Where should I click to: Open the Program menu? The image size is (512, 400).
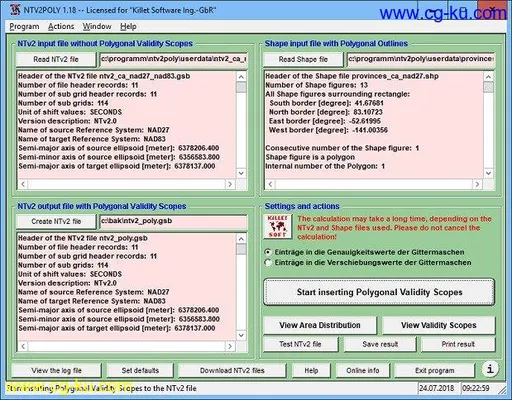tap(24, 26)
